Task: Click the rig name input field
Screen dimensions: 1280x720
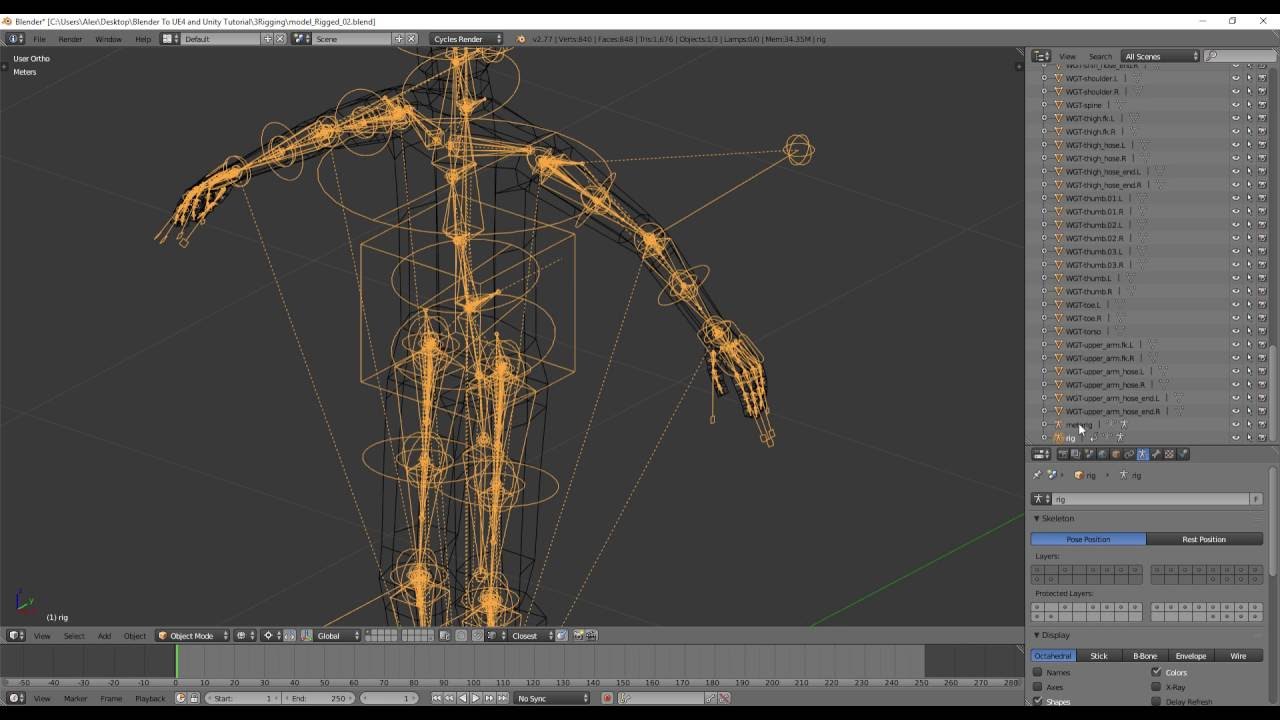Action: point(1150,499)
